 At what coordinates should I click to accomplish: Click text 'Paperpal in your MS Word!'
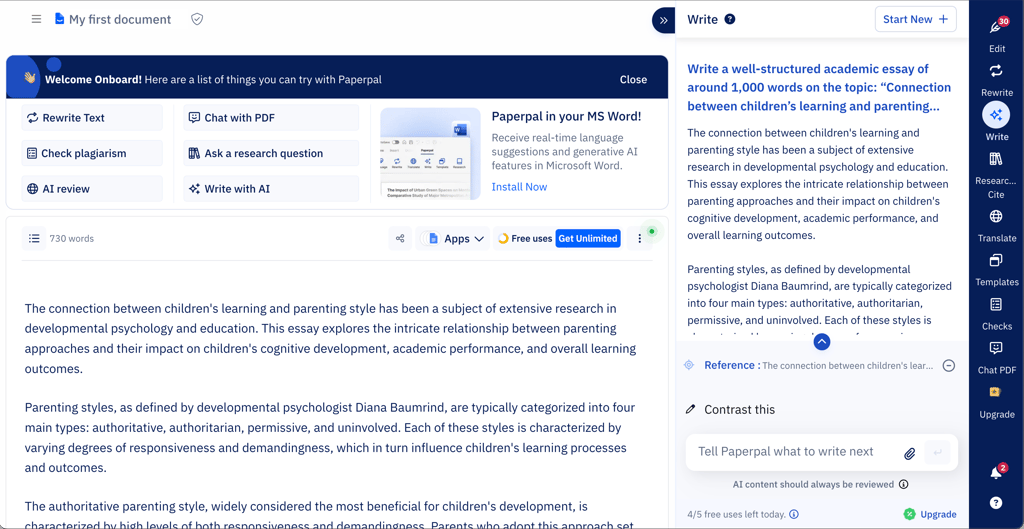click(x=566, y=117)
